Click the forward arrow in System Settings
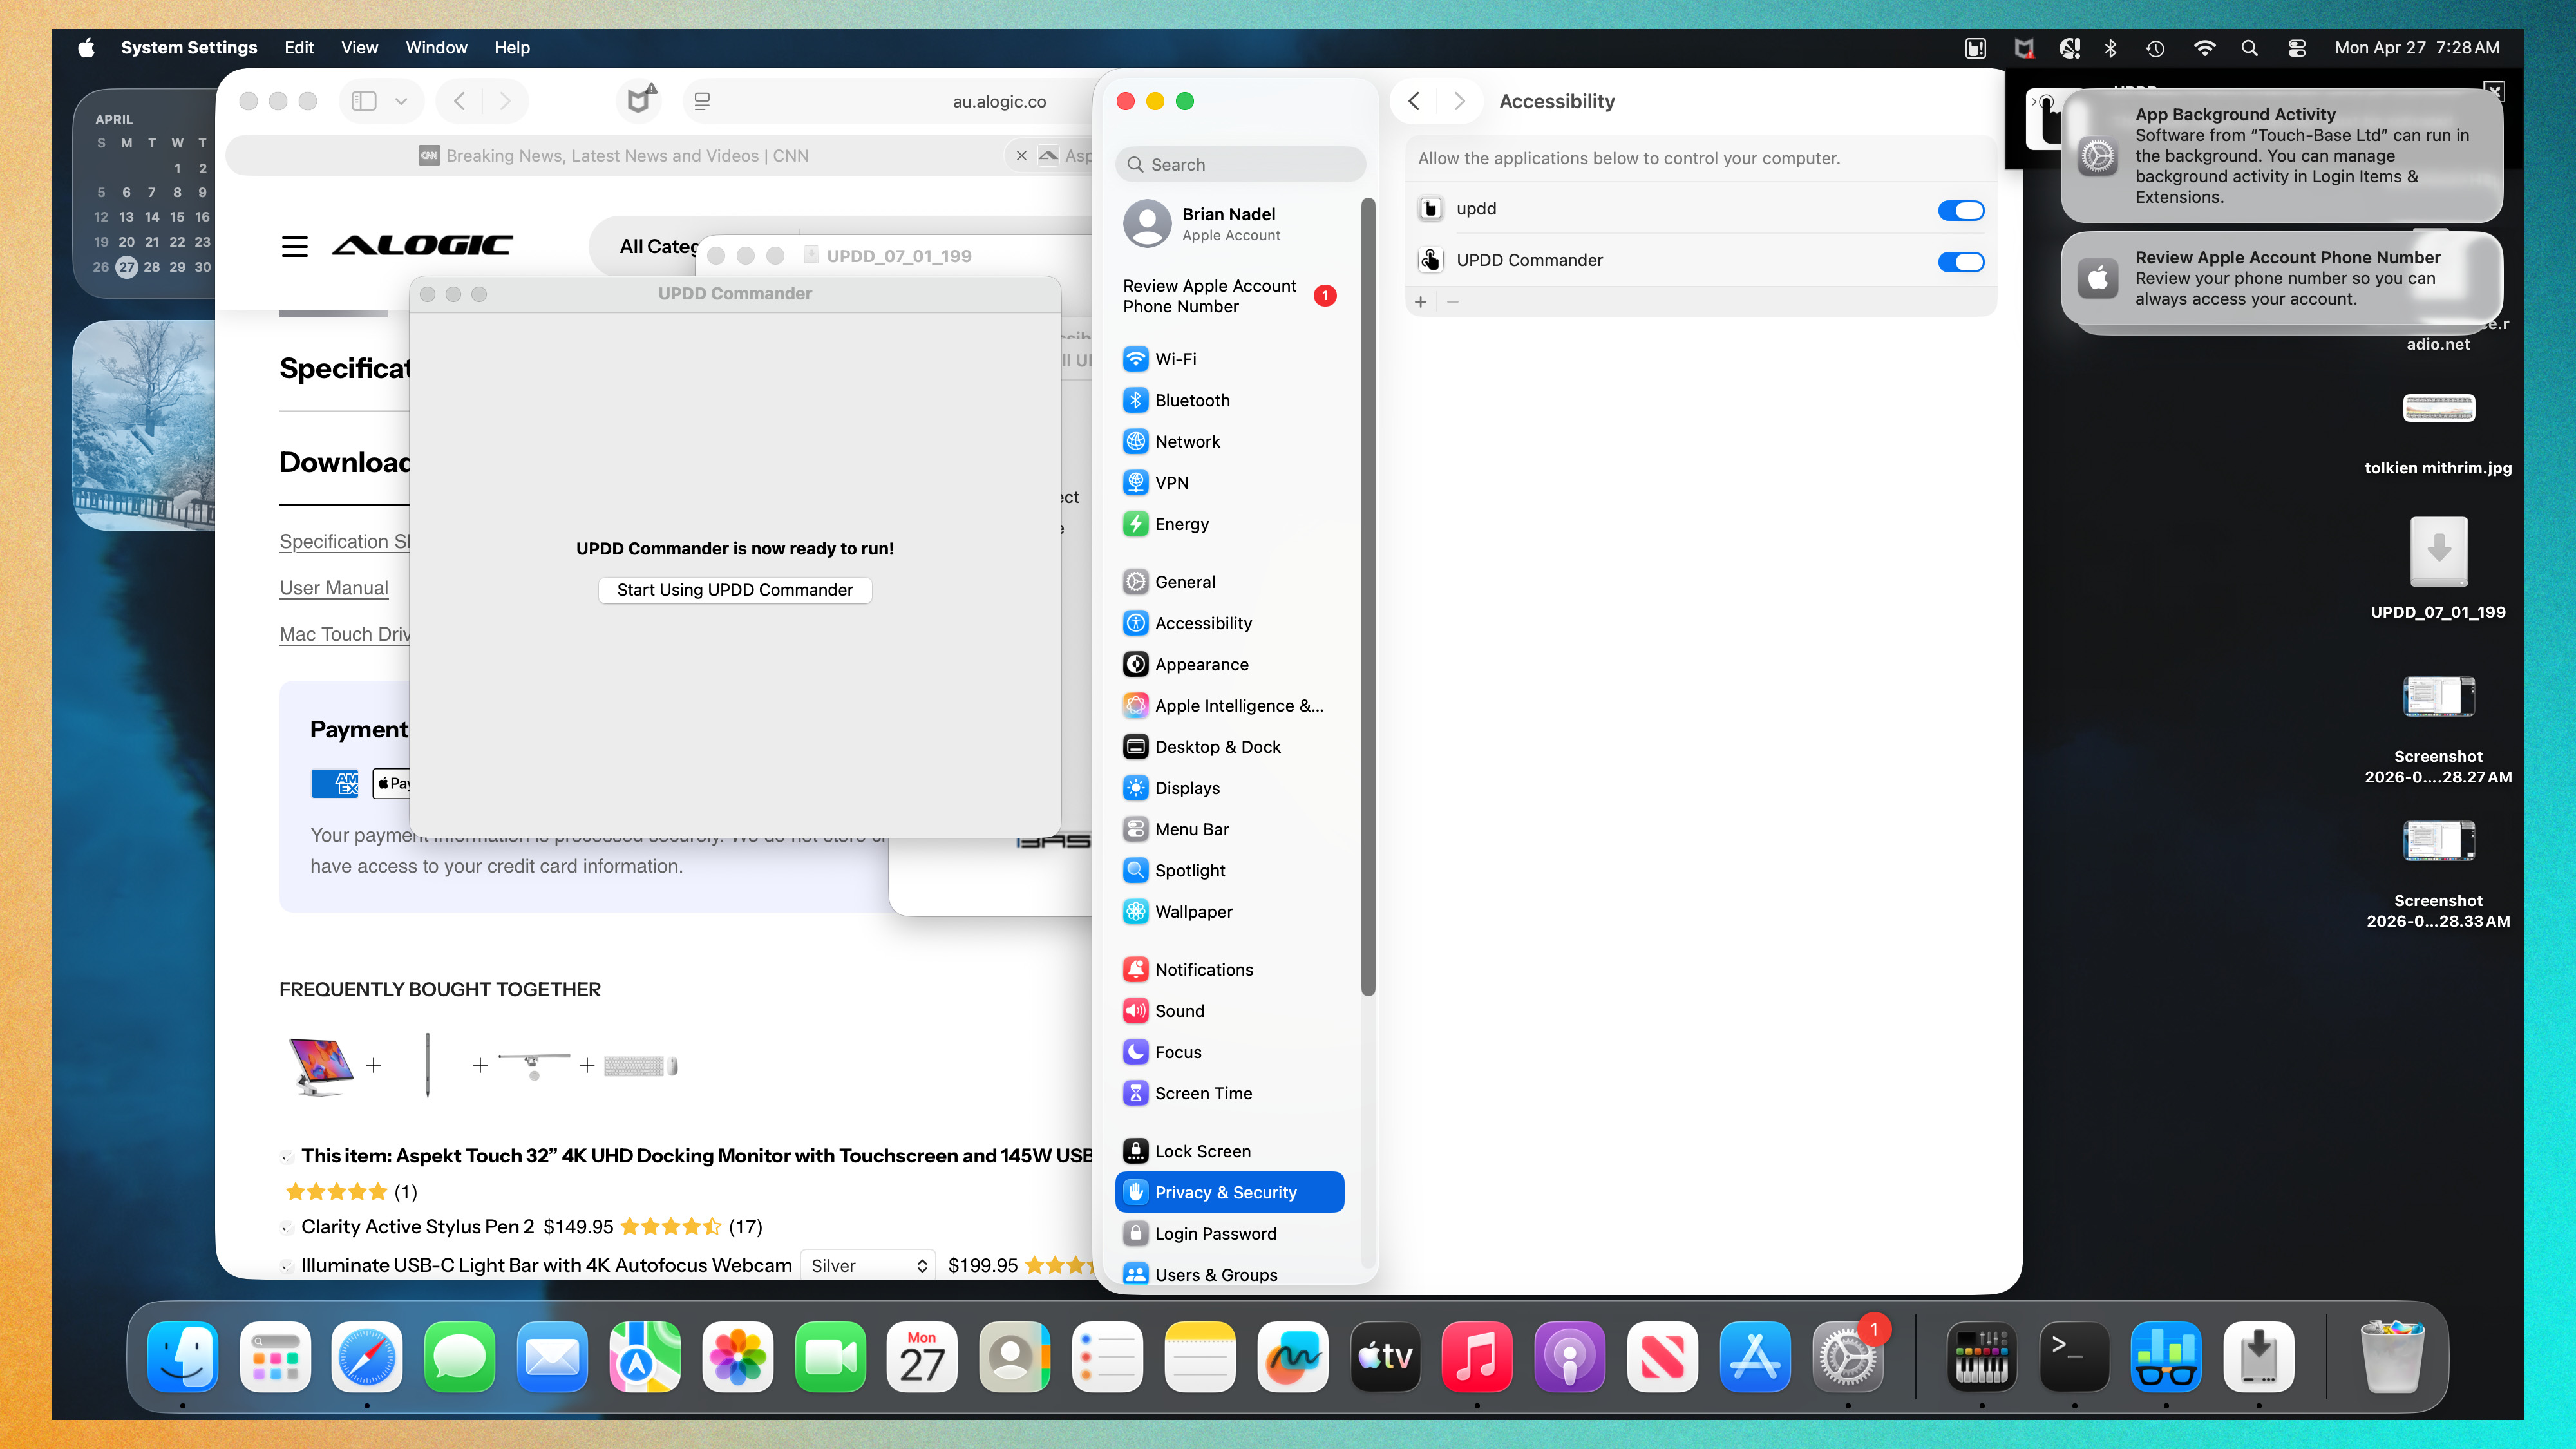This screenshot has width=2576, height=1449. (x=1459, y=101)
